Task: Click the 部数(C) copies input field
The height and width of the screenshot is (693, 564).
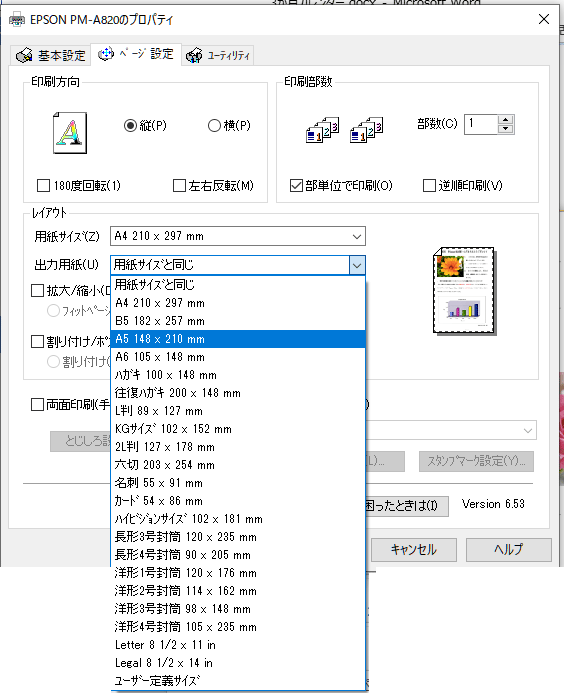Action: click(x=481, y=124)
